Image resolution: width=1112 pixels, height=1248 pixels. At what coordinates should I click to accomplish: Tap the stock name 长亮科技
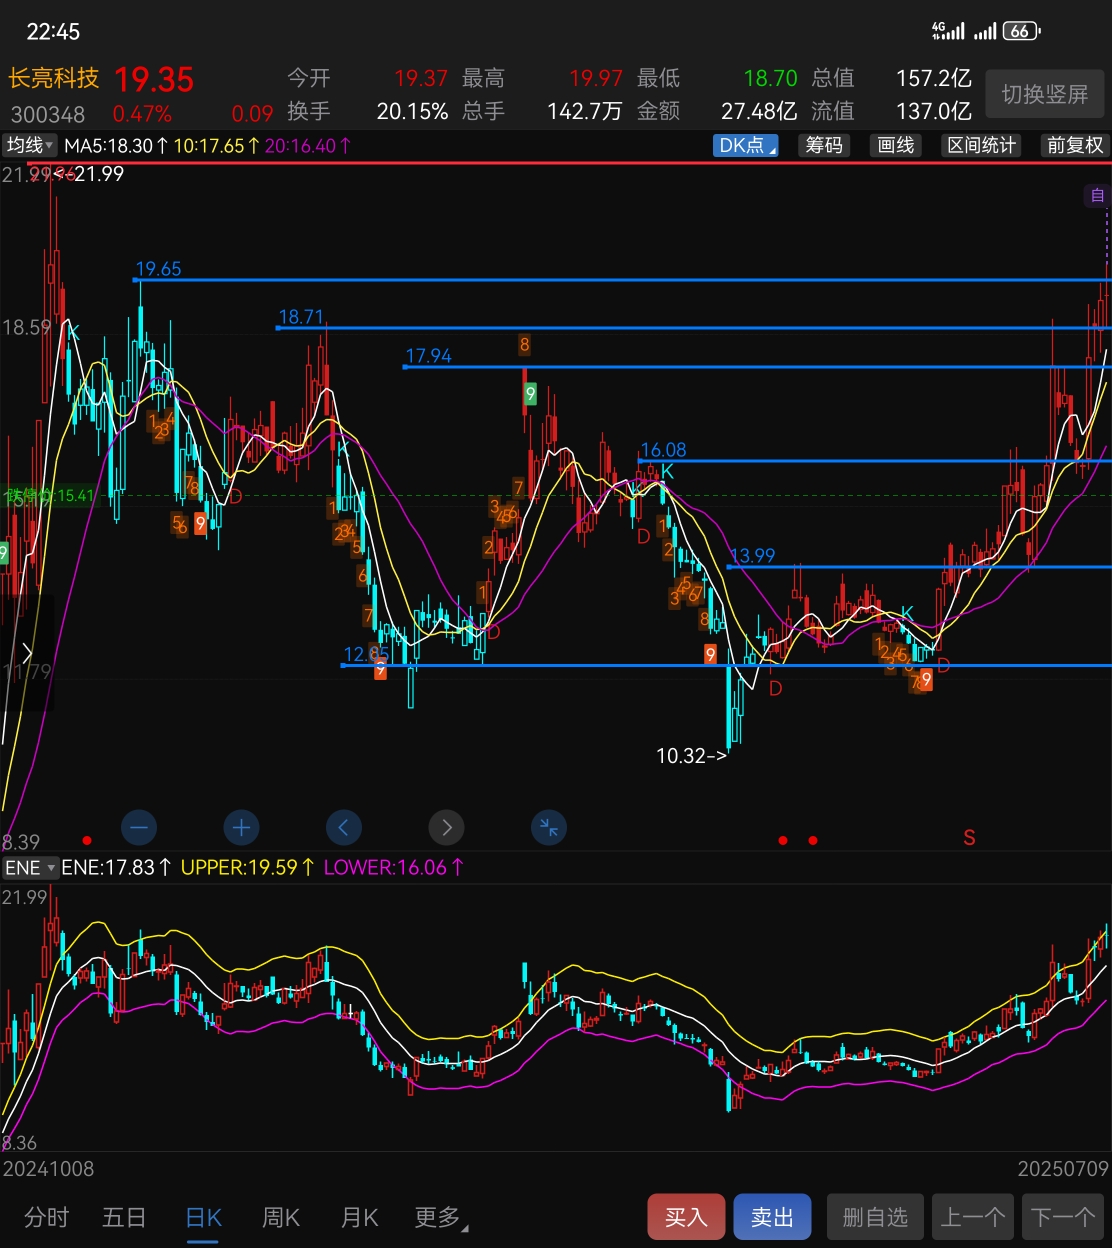(54, 78)
